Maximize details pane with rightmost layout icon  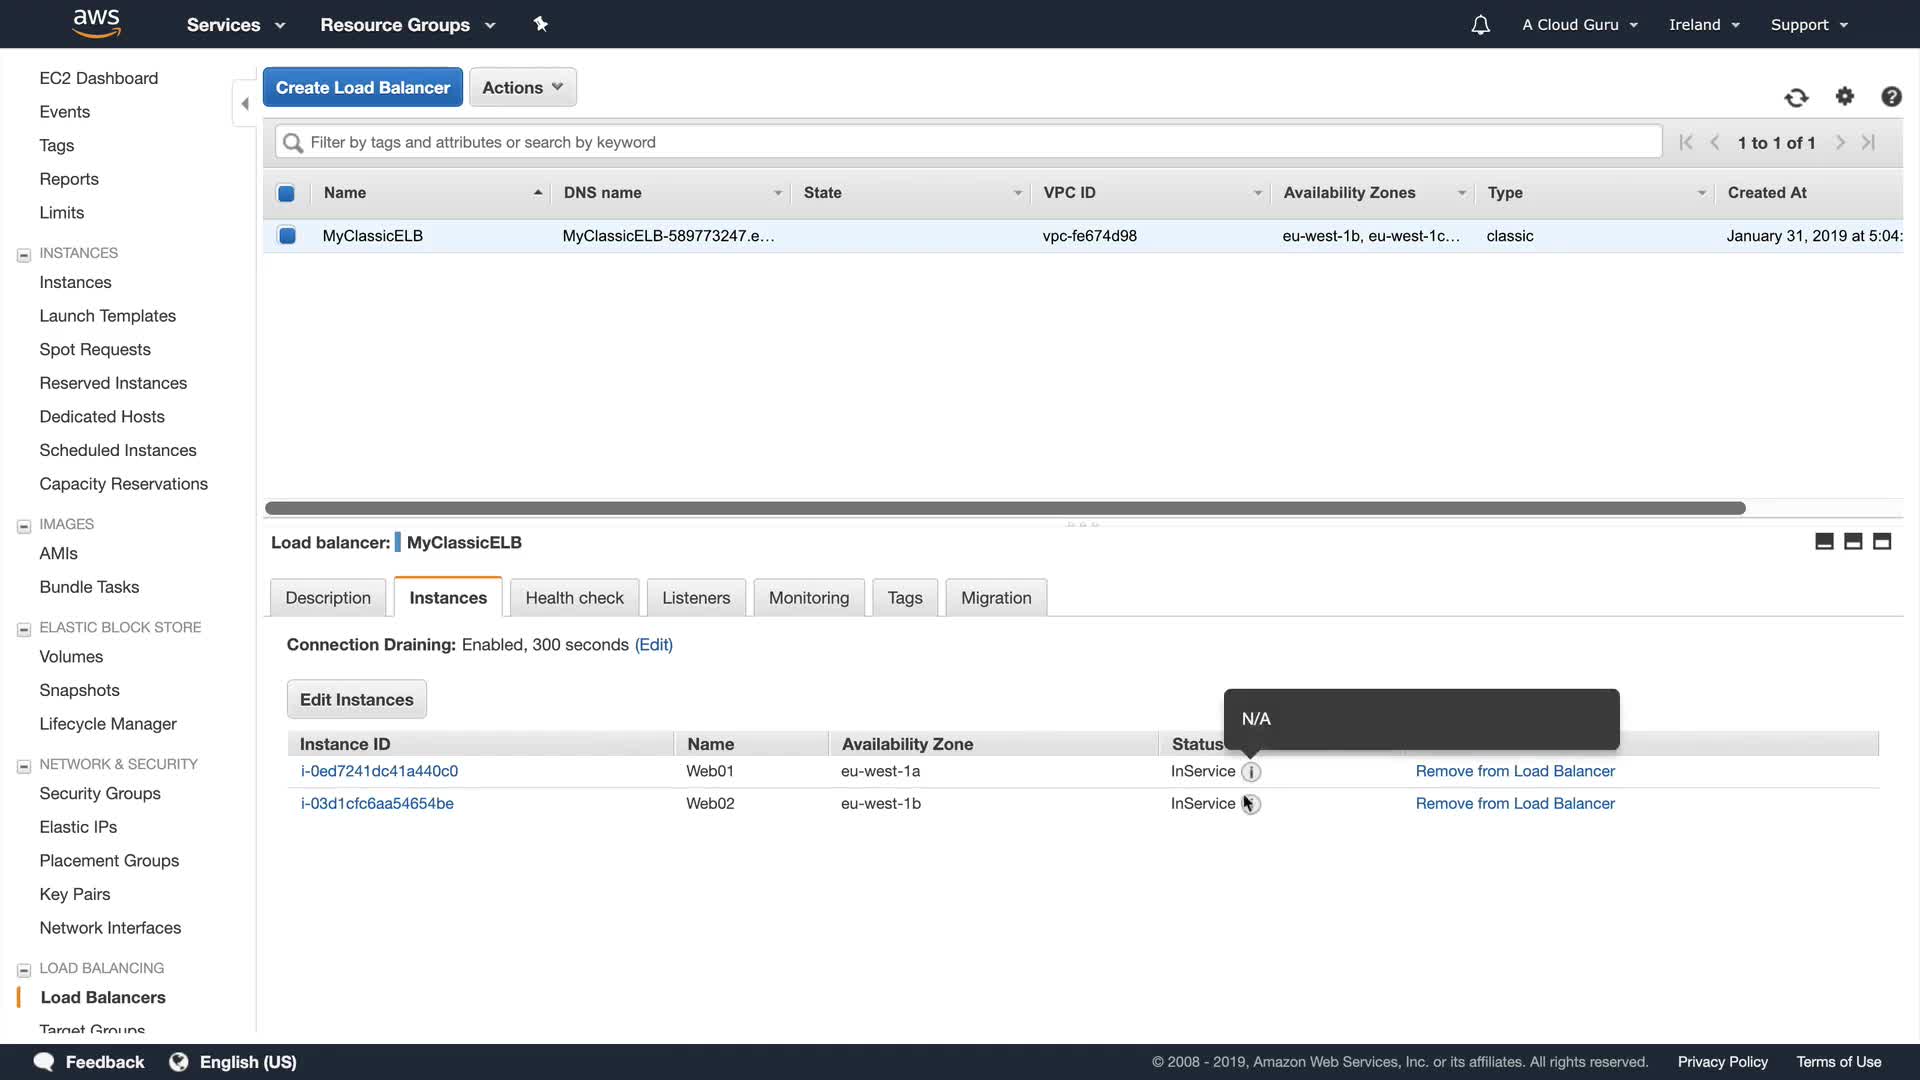(1882, 541)
